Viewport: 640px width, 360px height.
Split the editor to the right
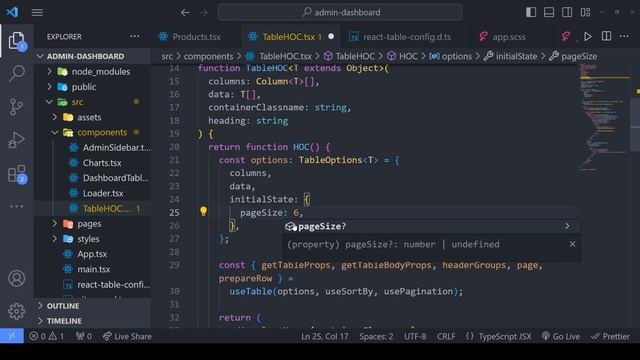[x=607, y=36]
